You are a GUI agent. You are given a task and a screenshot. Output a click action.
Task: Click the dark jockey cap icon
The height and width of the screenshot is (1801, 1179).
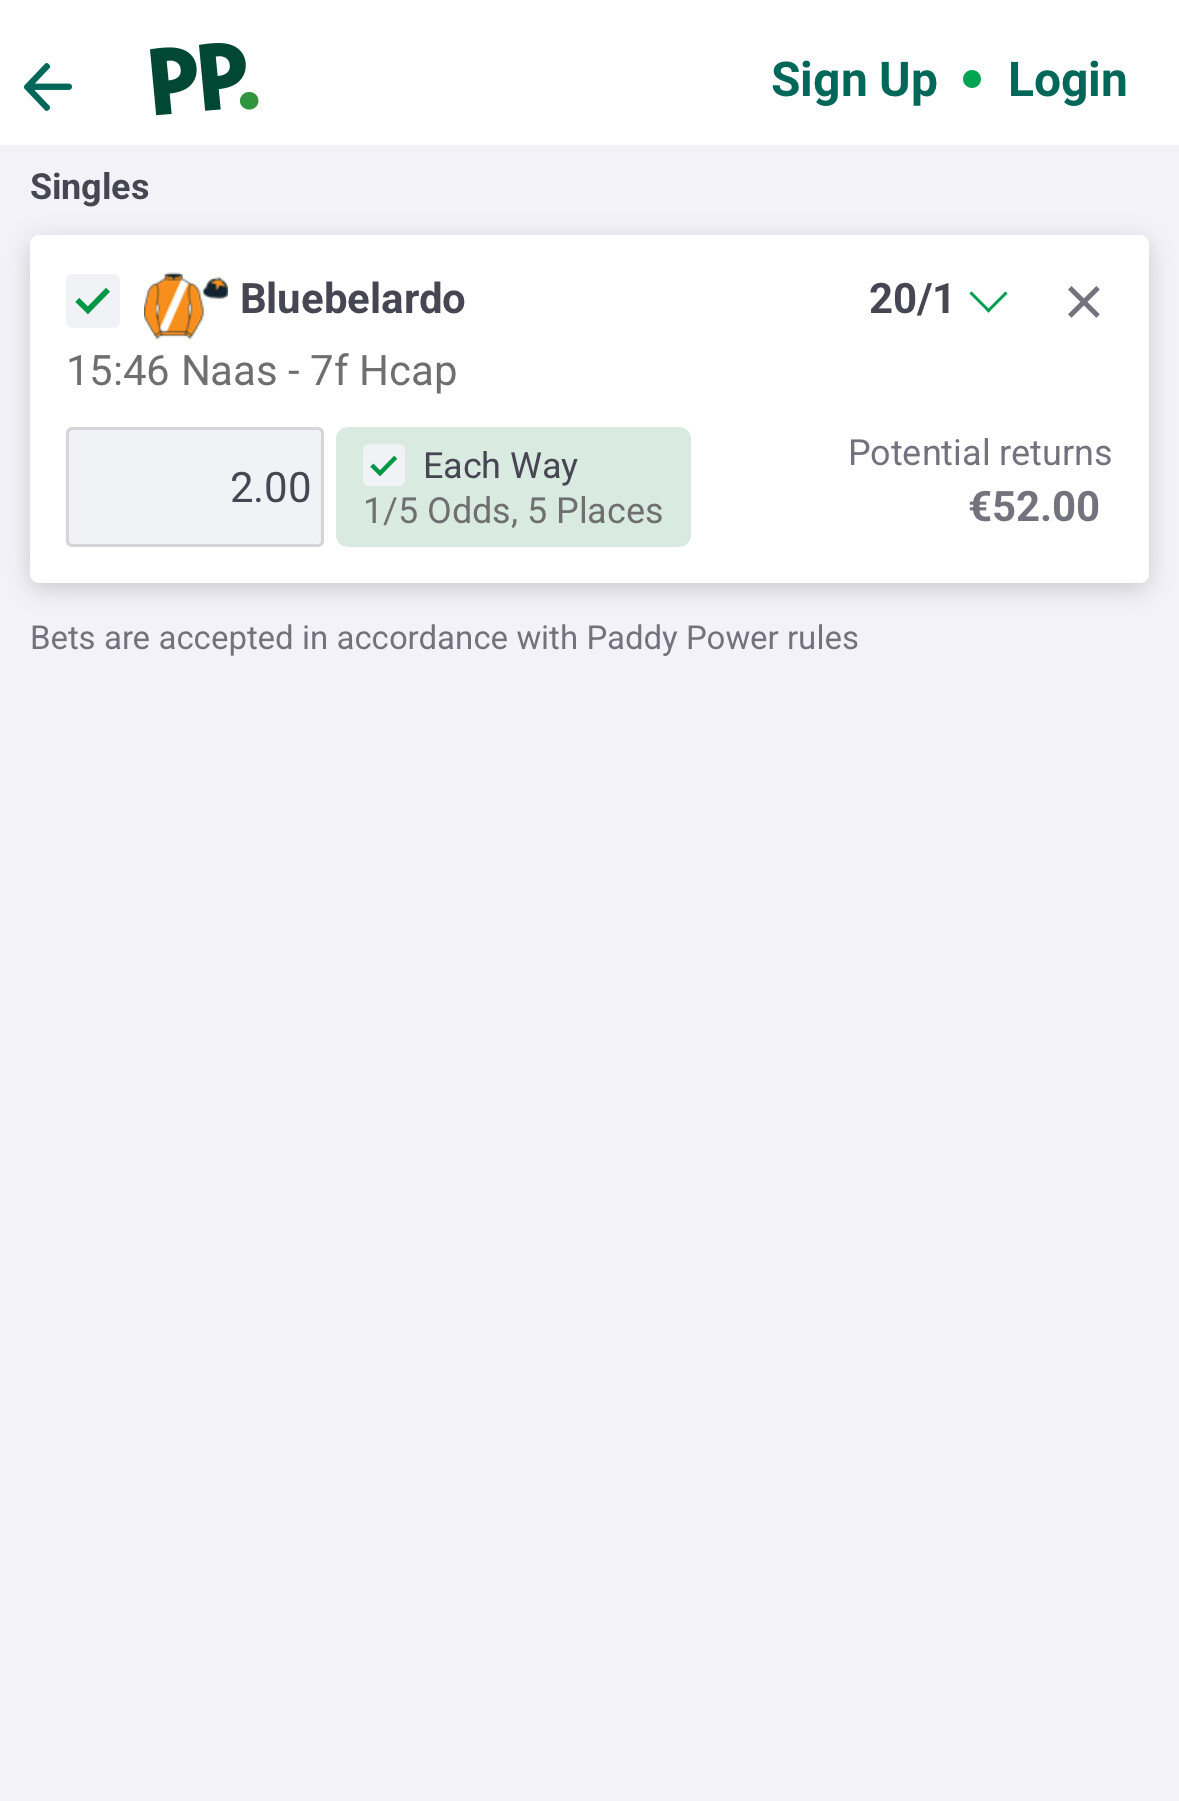(216, 289)
